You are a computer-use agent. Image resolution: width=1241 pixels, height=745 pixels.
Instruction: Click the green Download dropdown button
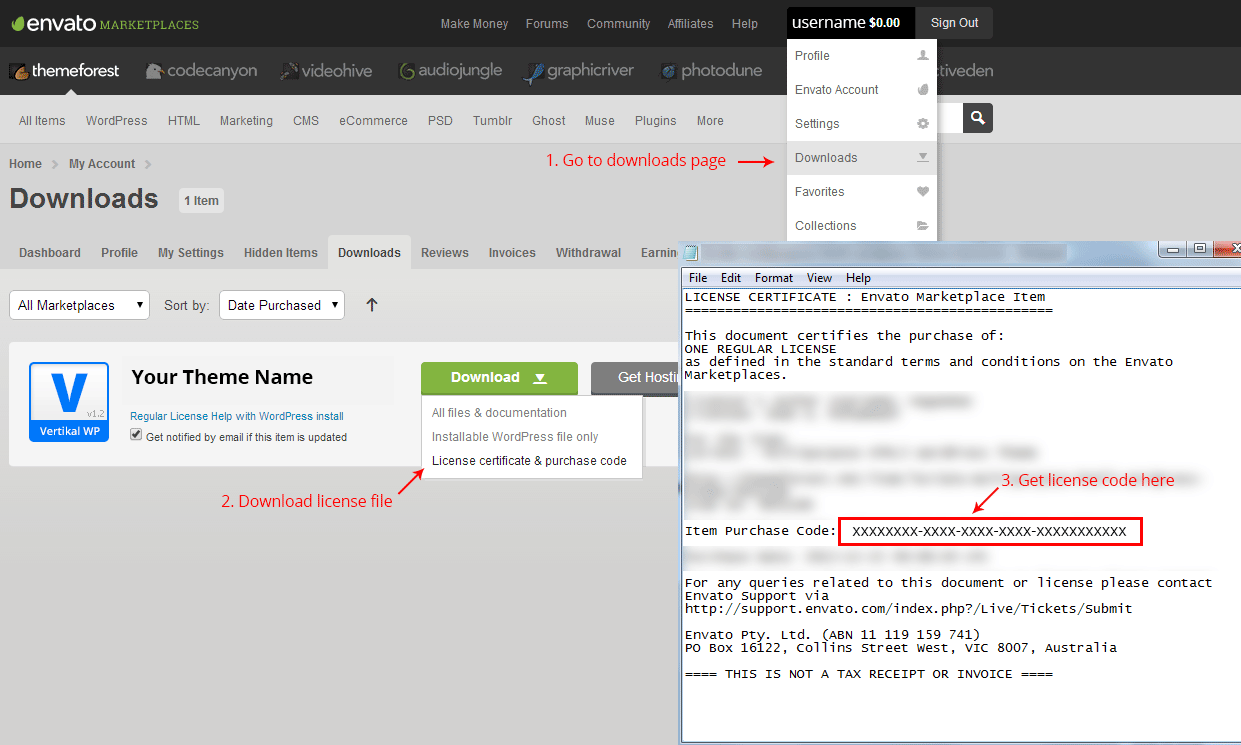click(499, 377)
